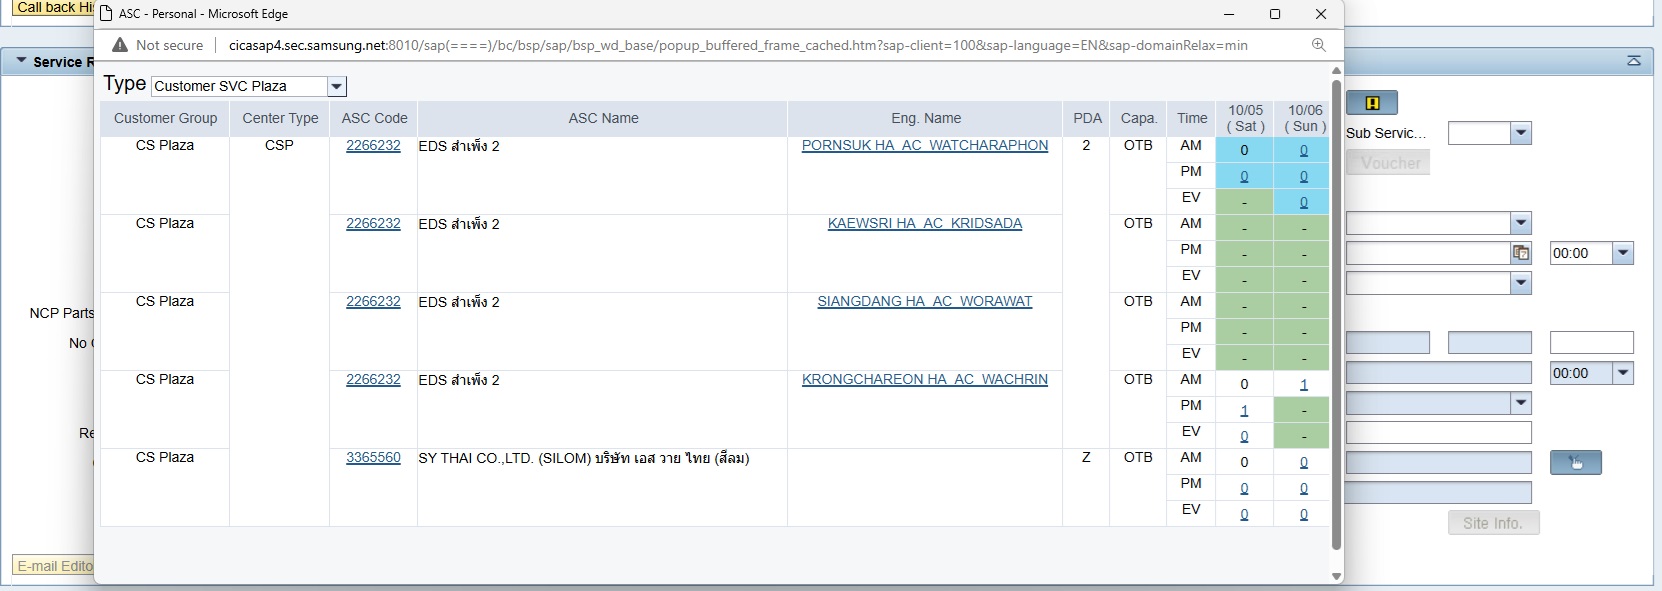Open the blue shaded dropdown under lower time row
This screenshot has height=591, width=1662.
[1521, 403]
